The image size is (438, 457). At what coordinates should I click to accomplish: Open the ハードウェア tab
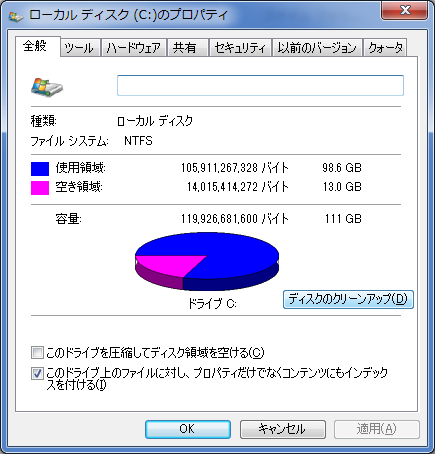[x=134, y=48]
